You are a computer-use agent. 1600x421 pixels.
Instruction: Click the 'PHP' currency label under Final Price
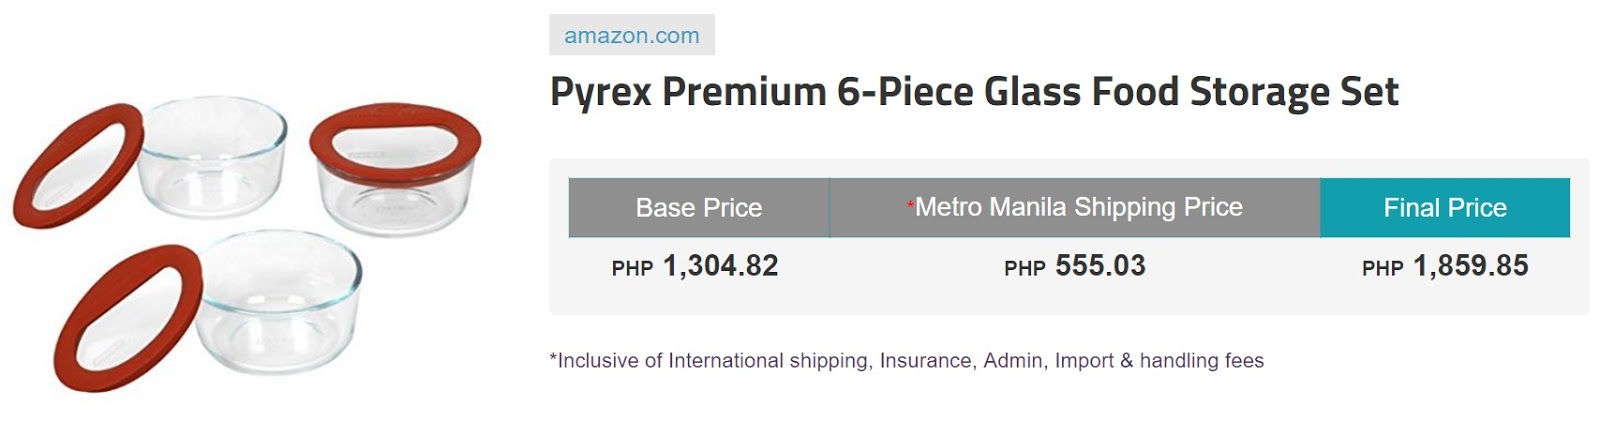tap(1383, 268)
